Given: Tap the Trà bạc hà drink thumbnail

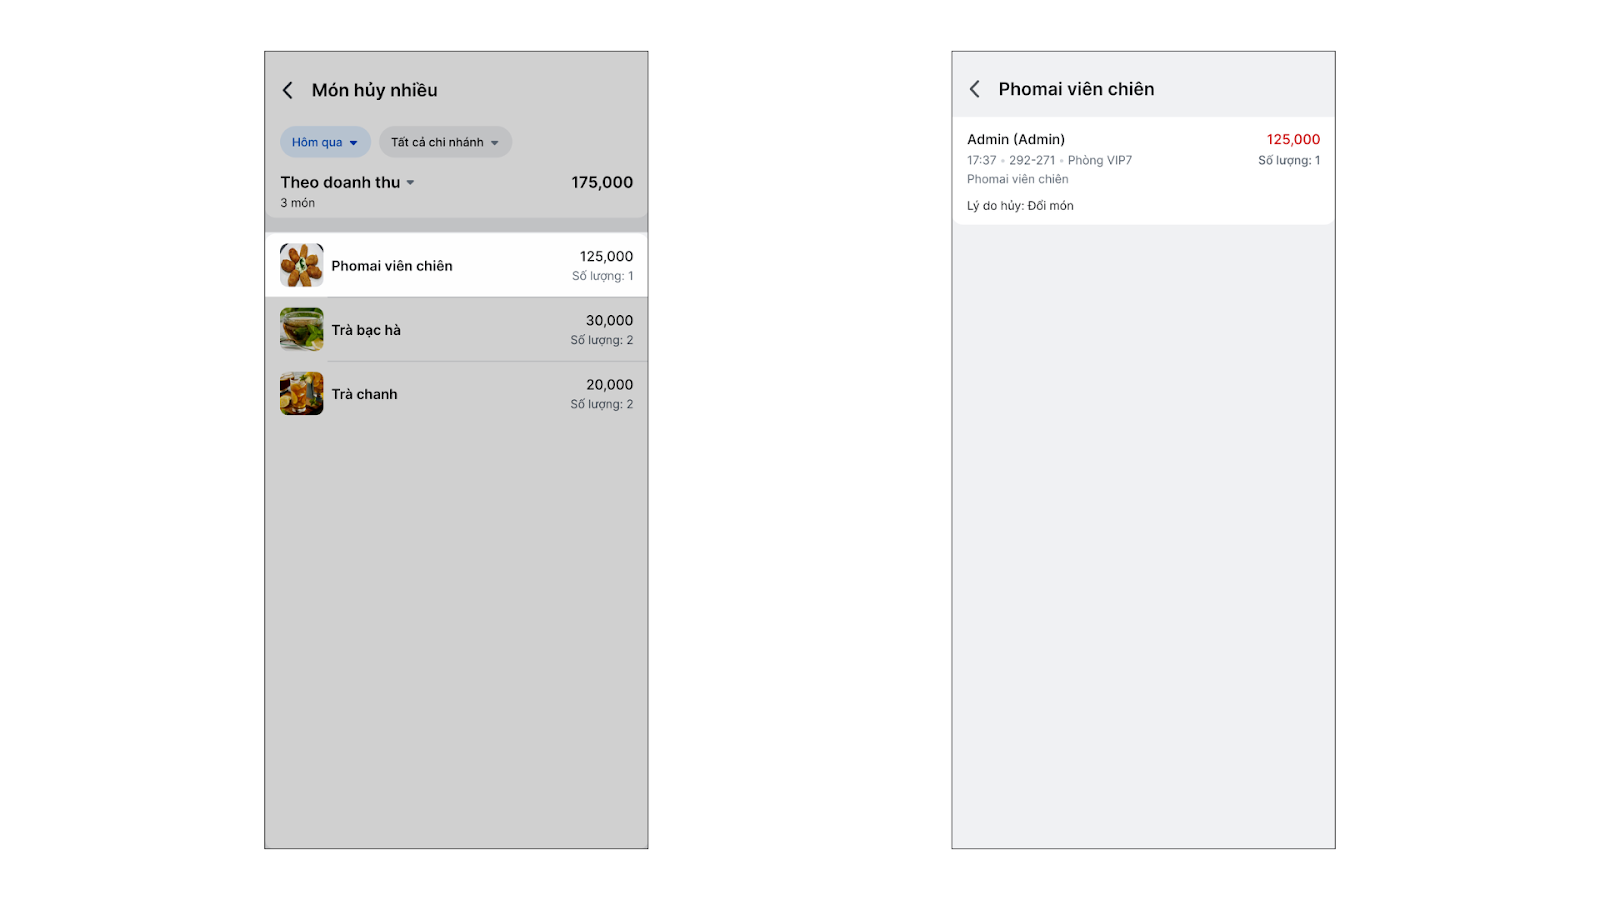Looking at the screenshot, I should [301, 330].
